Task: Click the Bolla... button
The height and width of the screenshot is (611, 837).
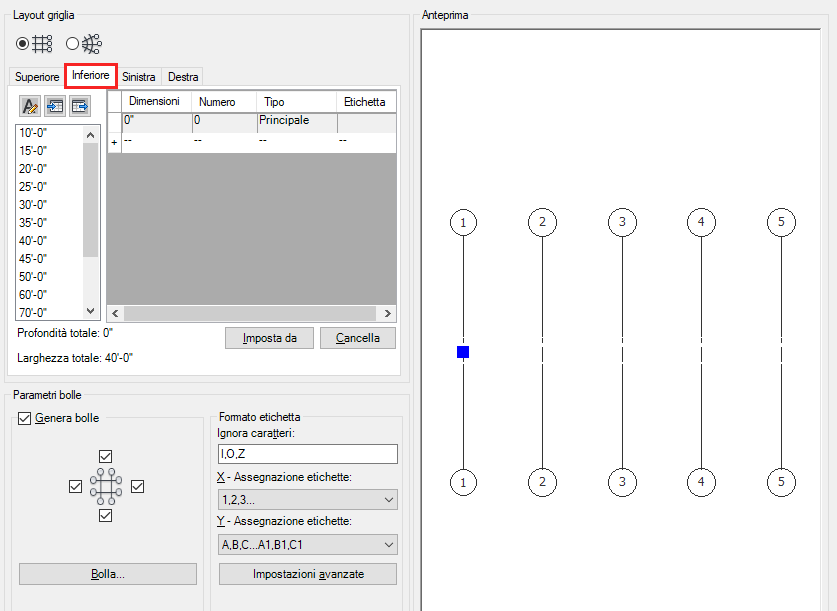Action: coord(108,574)
